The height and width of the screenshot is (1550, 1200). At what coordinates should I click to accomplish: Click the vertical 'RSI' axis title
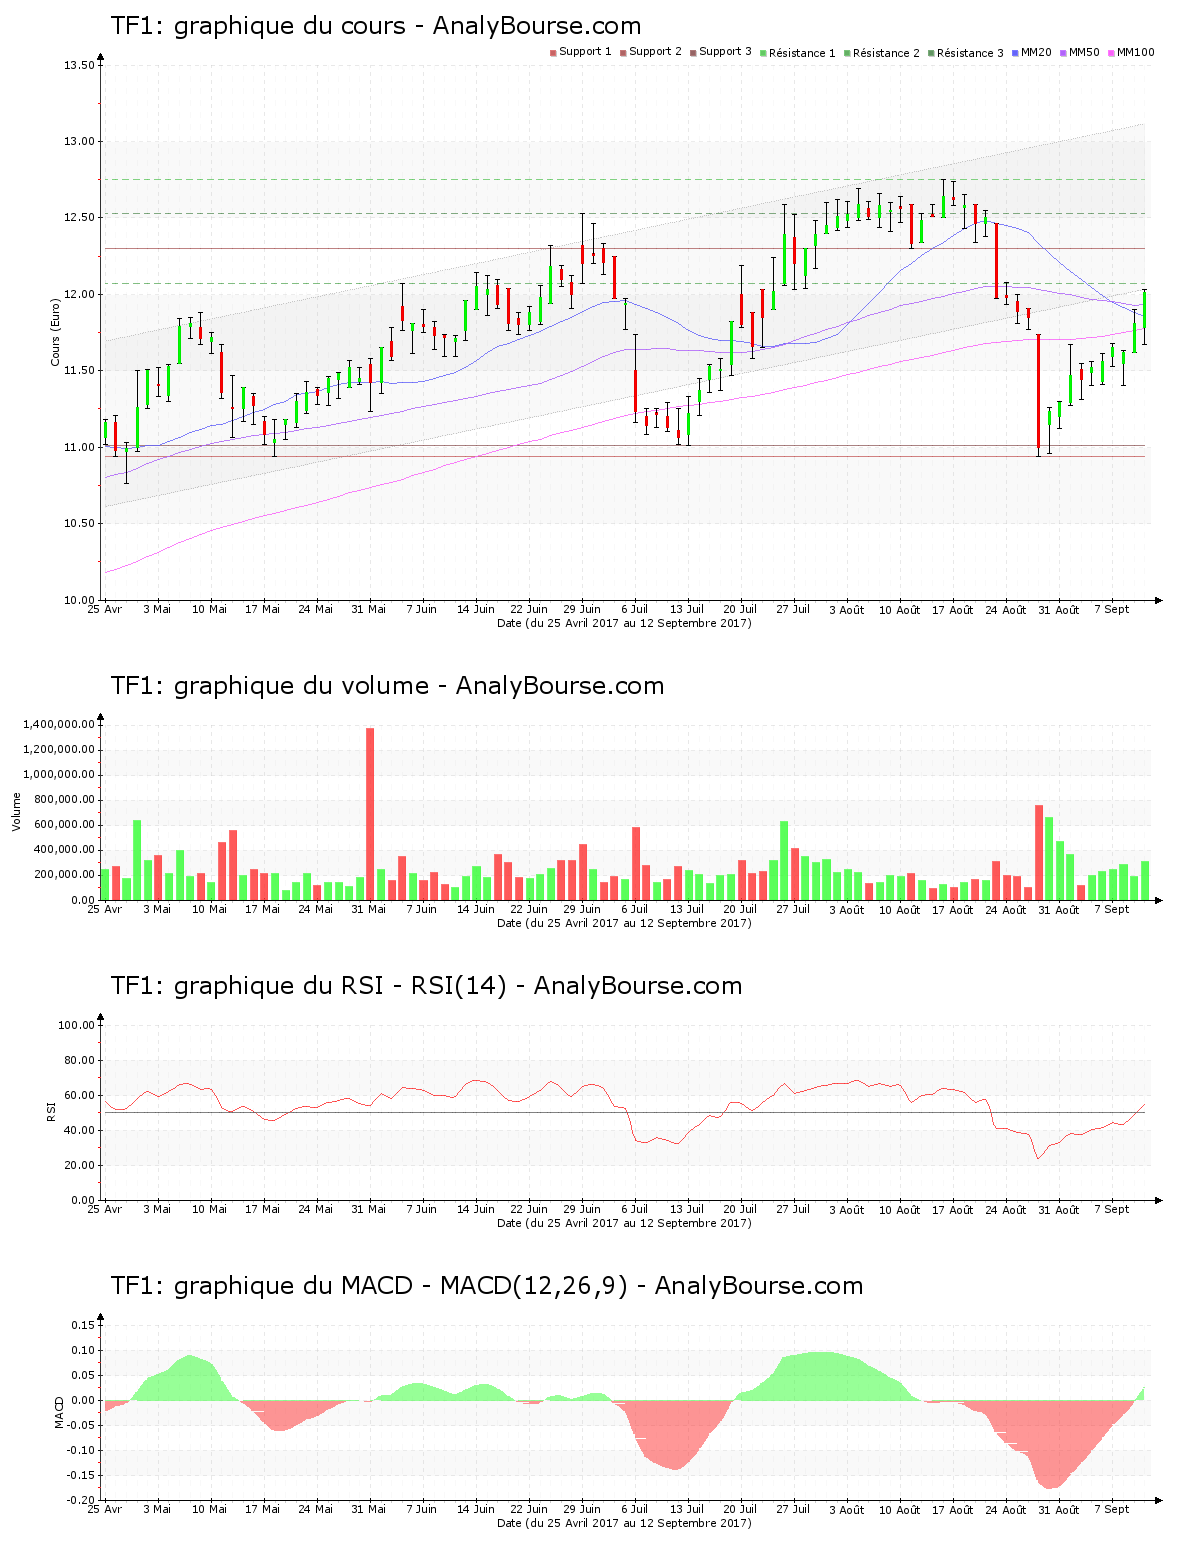click(x=50, y=1111)
